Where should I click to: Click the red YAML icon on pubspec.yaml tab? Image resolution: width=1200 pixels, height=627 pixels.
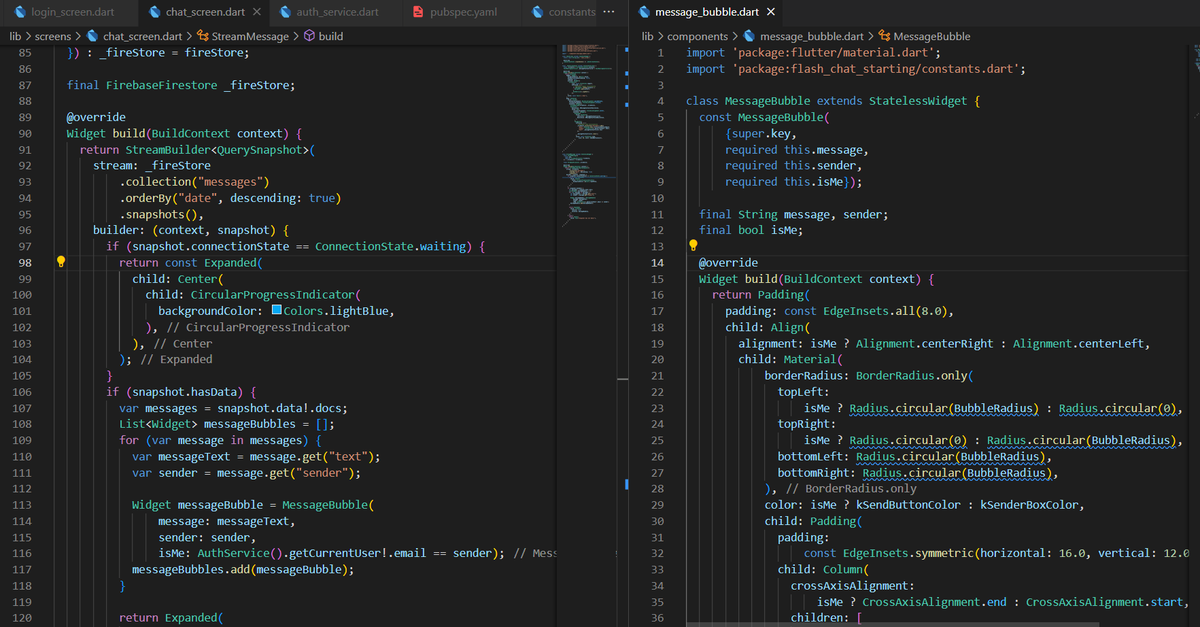pyautogui.click(x=418, y=12)
